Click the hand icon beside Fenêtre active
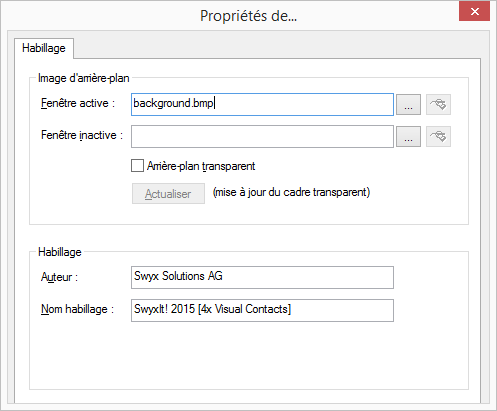Viewport: 497px width, 411px height. tap(438, 105)
